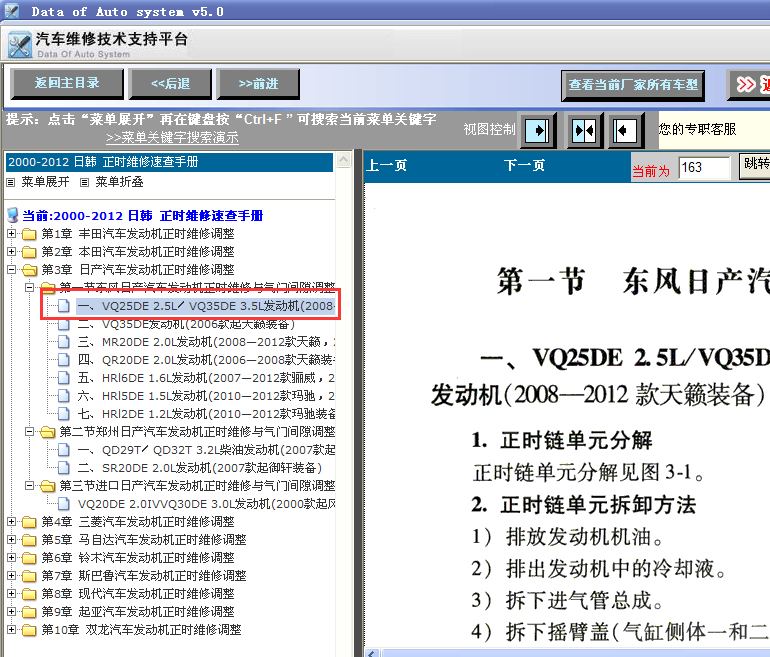Click the folder icon of 第4章 三菱汽车
This screenshot has height=657, width=770.
[29, 522]
